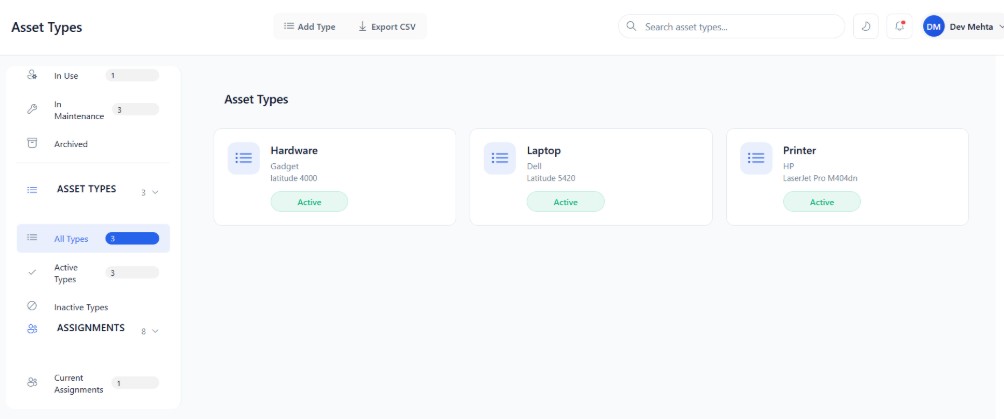1004x419 pixels.
Task: Toggle dark mode with the moon icon
Action: pos(866,27)
